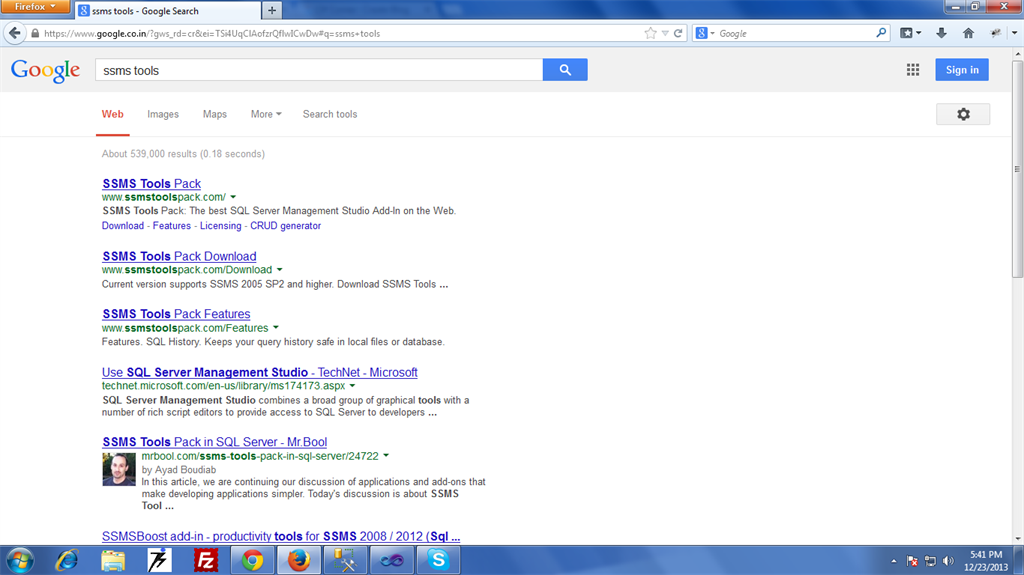Click into the 'ssms tools' search box

tap(319, 70)
